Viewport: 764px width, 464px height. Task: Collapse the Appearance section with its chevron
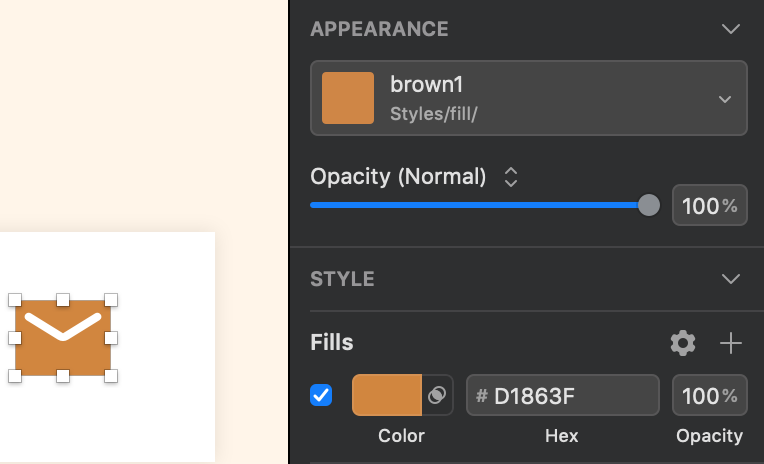click(731, 29)
